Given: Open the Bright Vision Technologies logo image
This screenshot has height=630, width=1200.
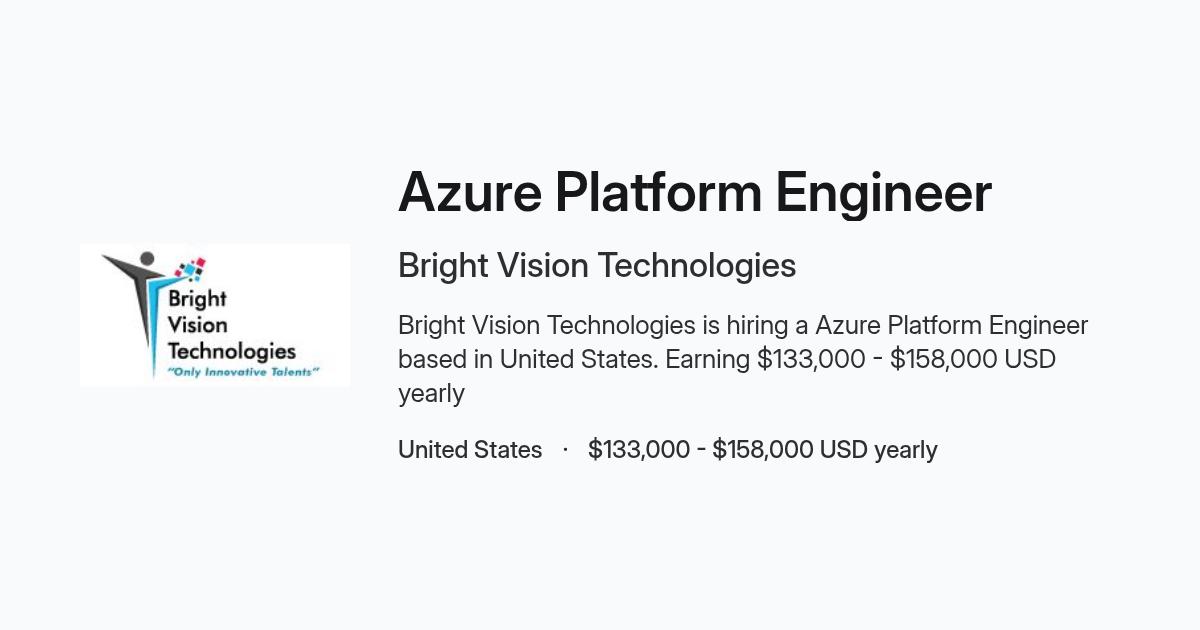Looking at the screenshot, I should pyautogui.click(x=215, y=315).
